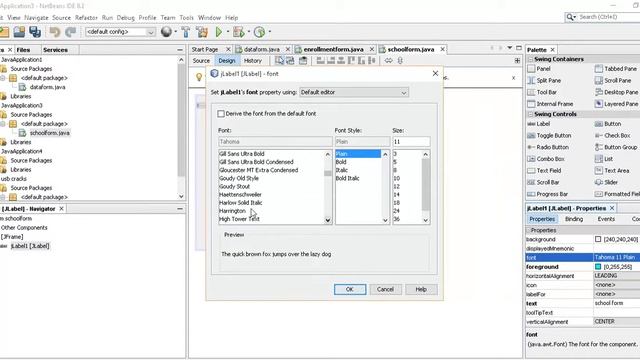Pick the Slider palette item
This screenshot has width=640, height=360.
(606, 182)
